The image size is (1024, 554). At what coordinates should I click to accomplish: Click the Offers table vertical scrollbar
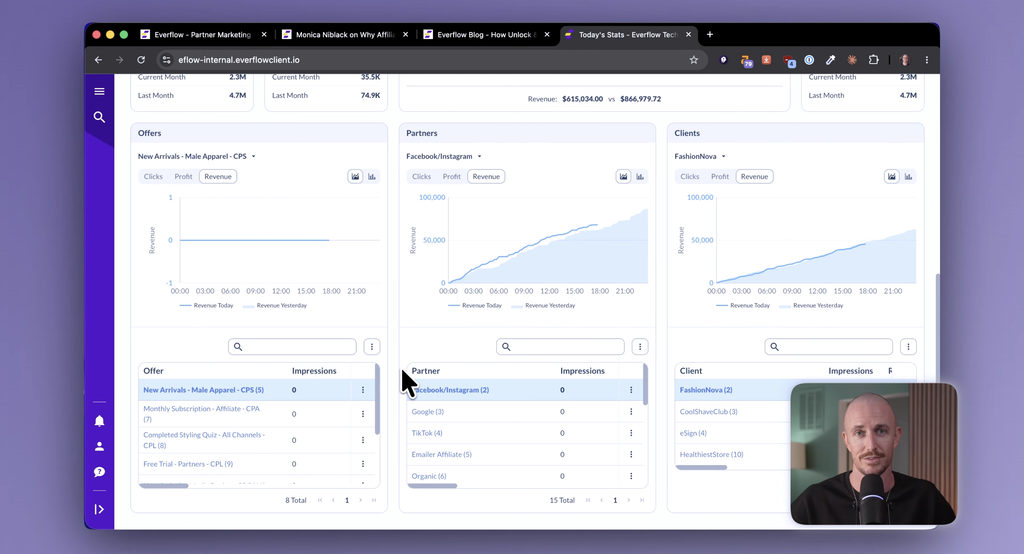pyautogui.click(x=377, y=399)
